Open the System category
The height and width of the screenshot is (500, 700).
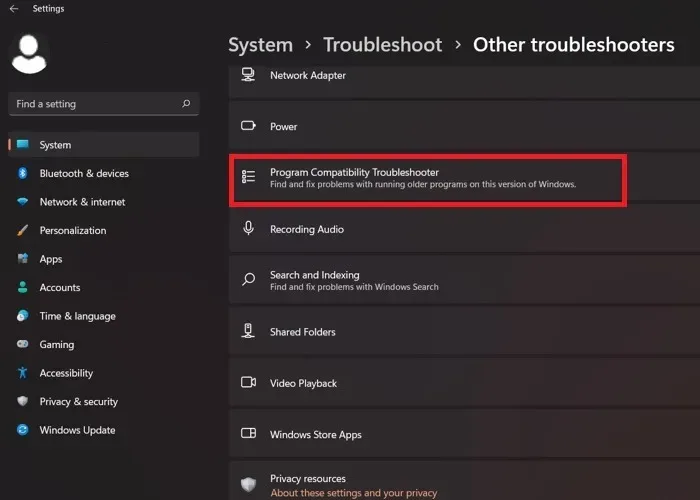click(104, 145)
